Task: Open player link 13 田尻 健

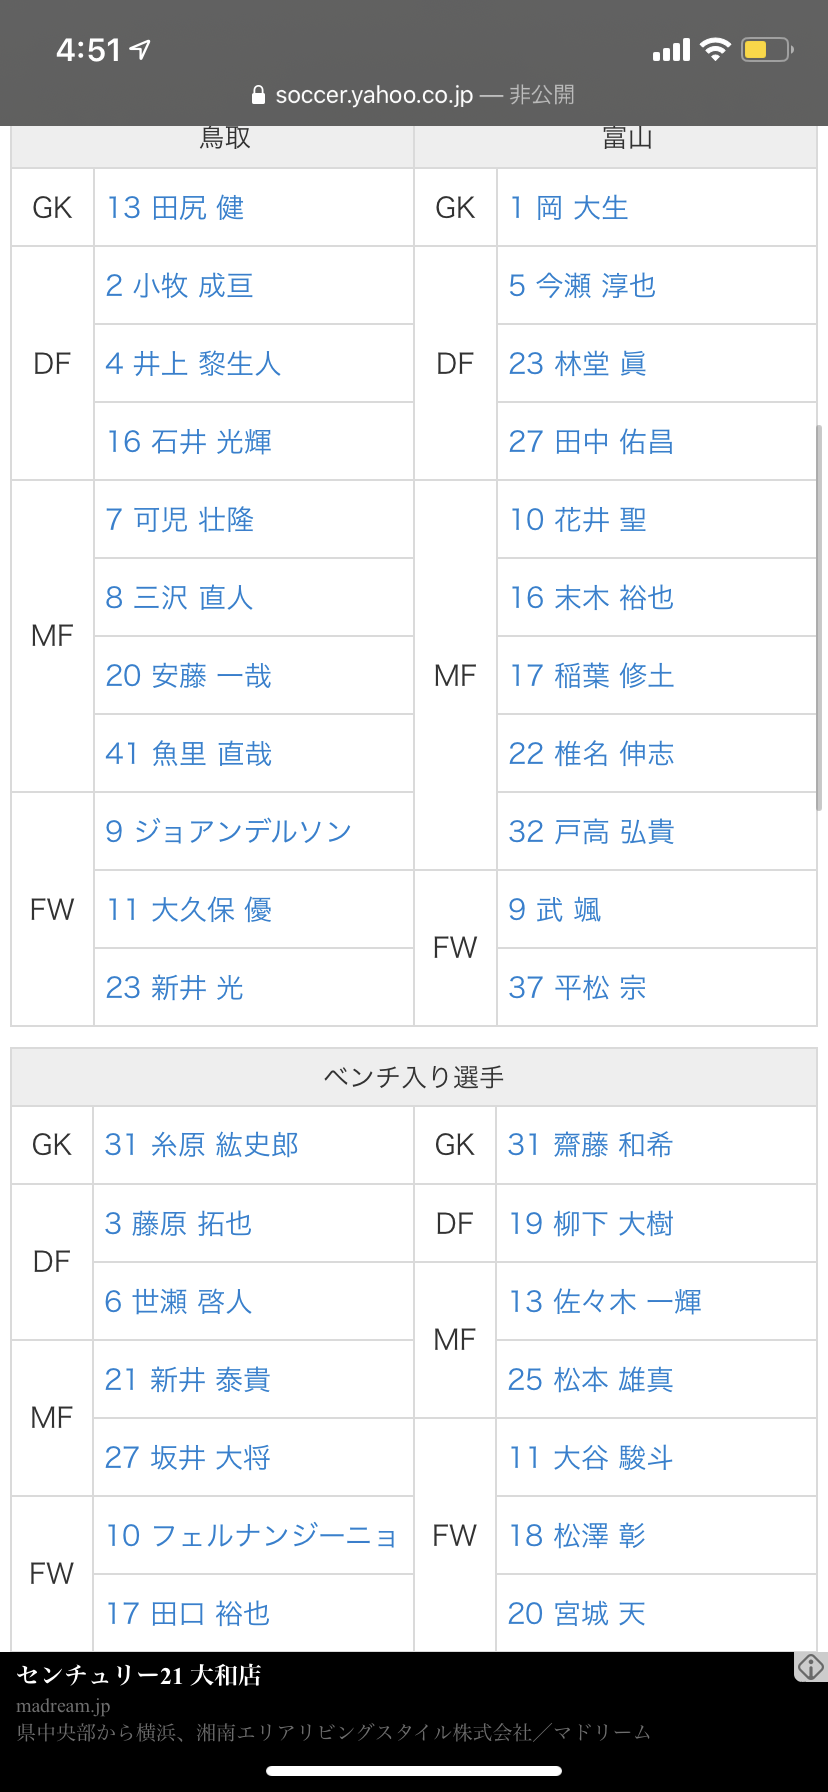Action: point(175,208)
